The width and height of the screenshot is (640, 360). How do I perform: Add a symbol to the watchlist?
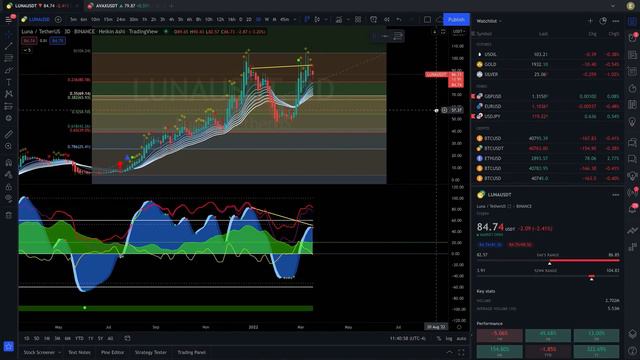tap(590, 21)
